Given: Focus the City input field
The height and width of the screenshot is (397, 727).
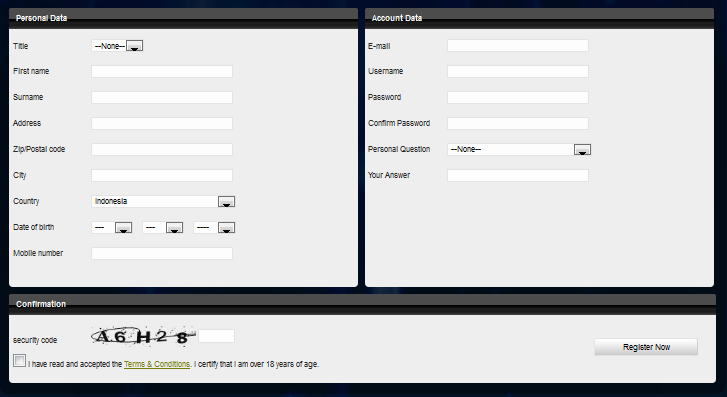Looking at the screenshot, I should coord(162,175).
